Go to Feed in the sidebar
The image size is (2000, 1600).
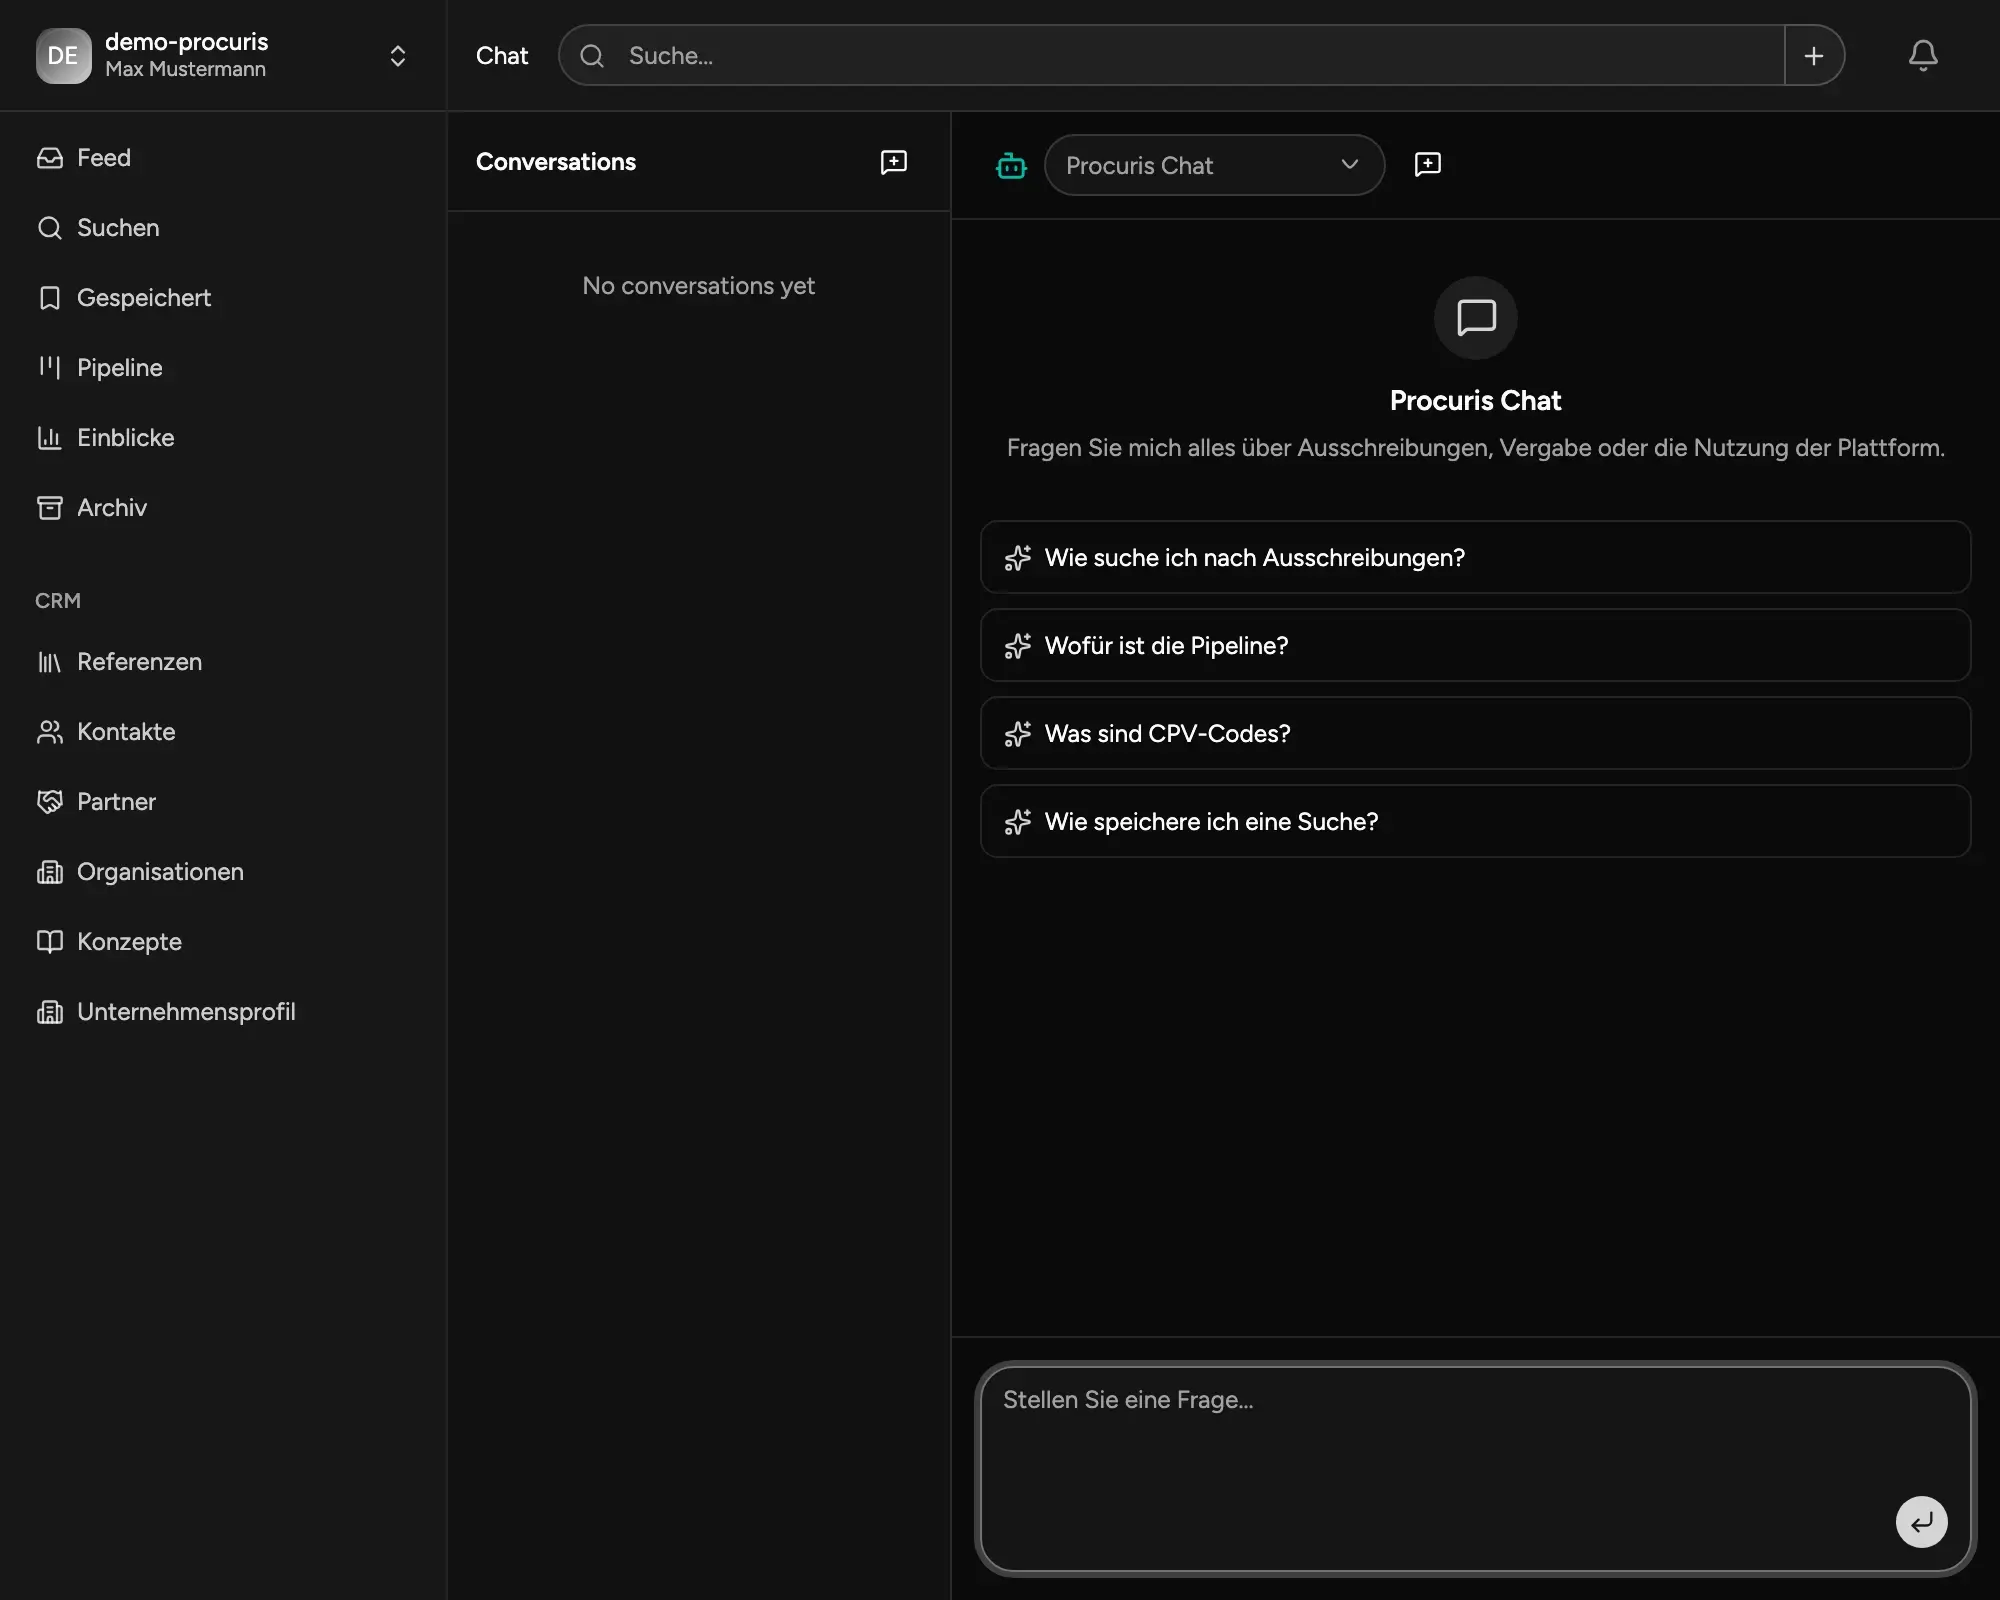[x=222, y=158]
